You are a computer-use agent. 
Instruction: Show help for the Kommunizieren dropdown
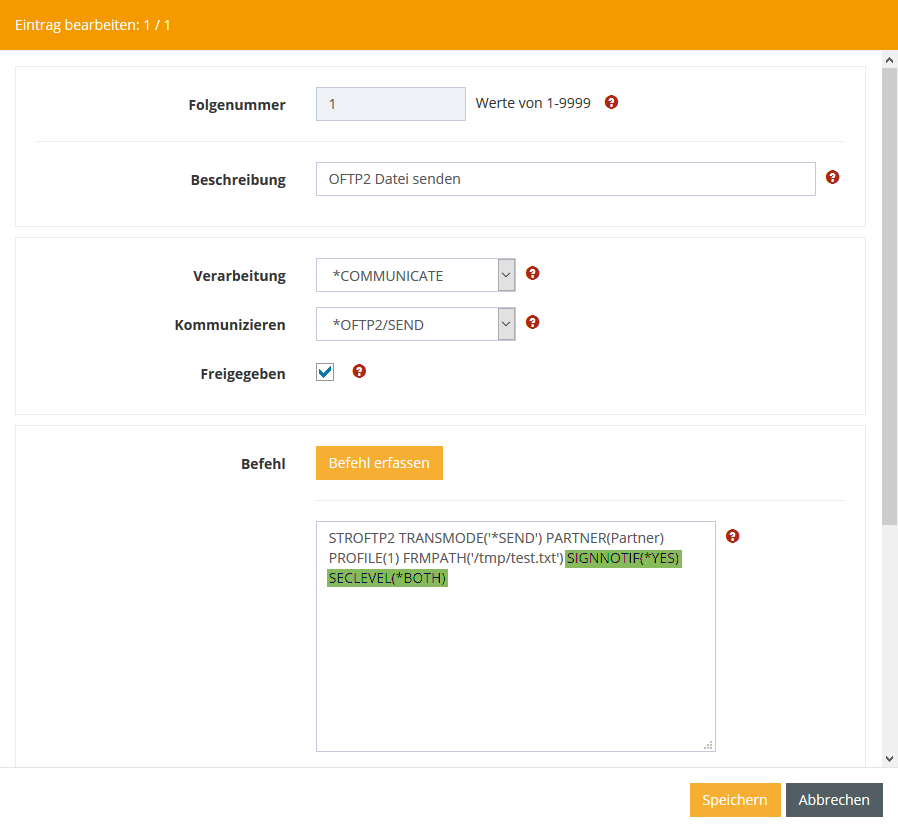532,322
